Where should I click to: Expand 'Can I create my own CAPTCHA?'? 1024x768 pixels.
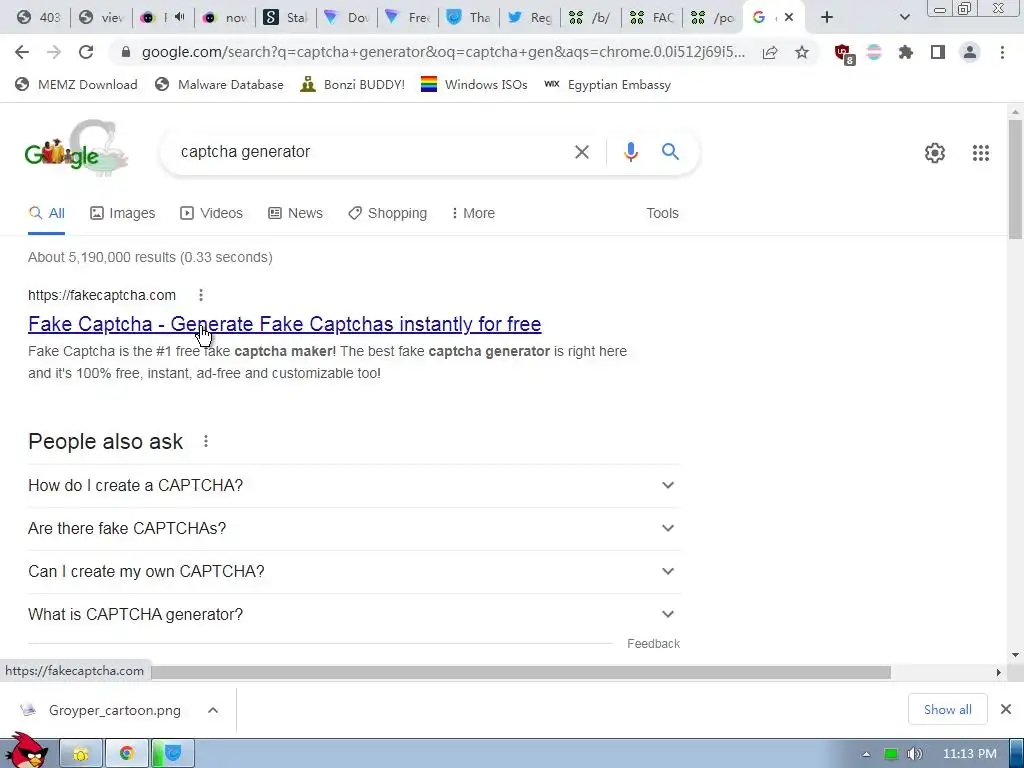click(x=354, y=571)
